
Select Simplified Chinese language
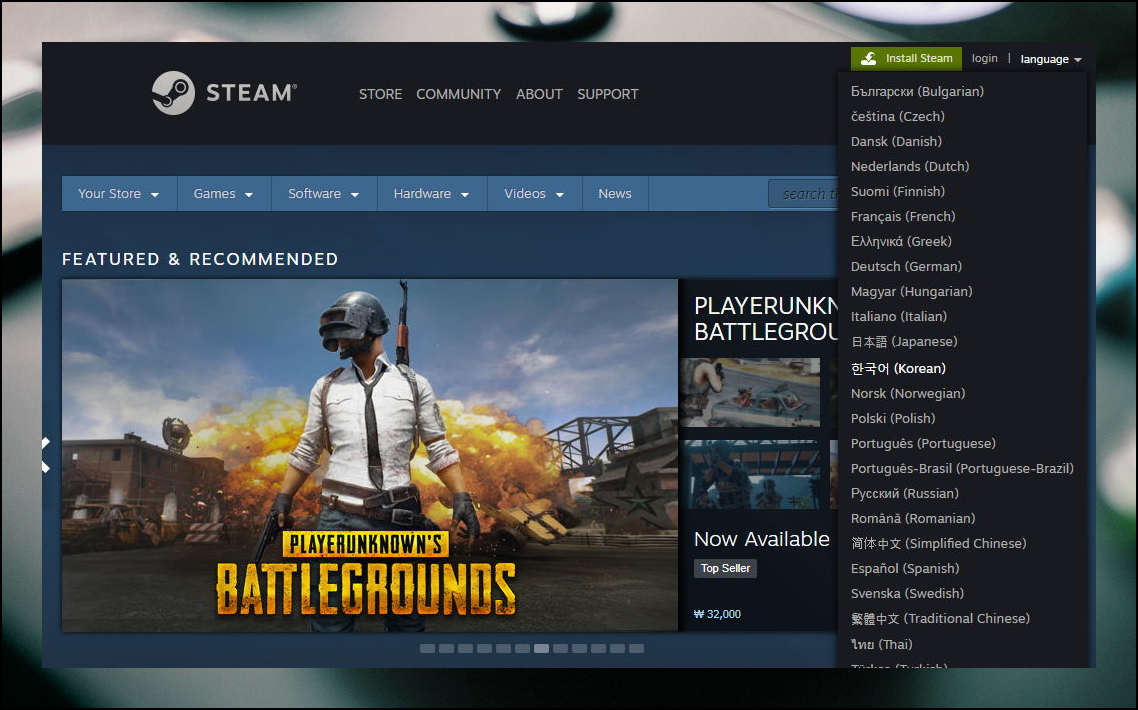[938, 544]
